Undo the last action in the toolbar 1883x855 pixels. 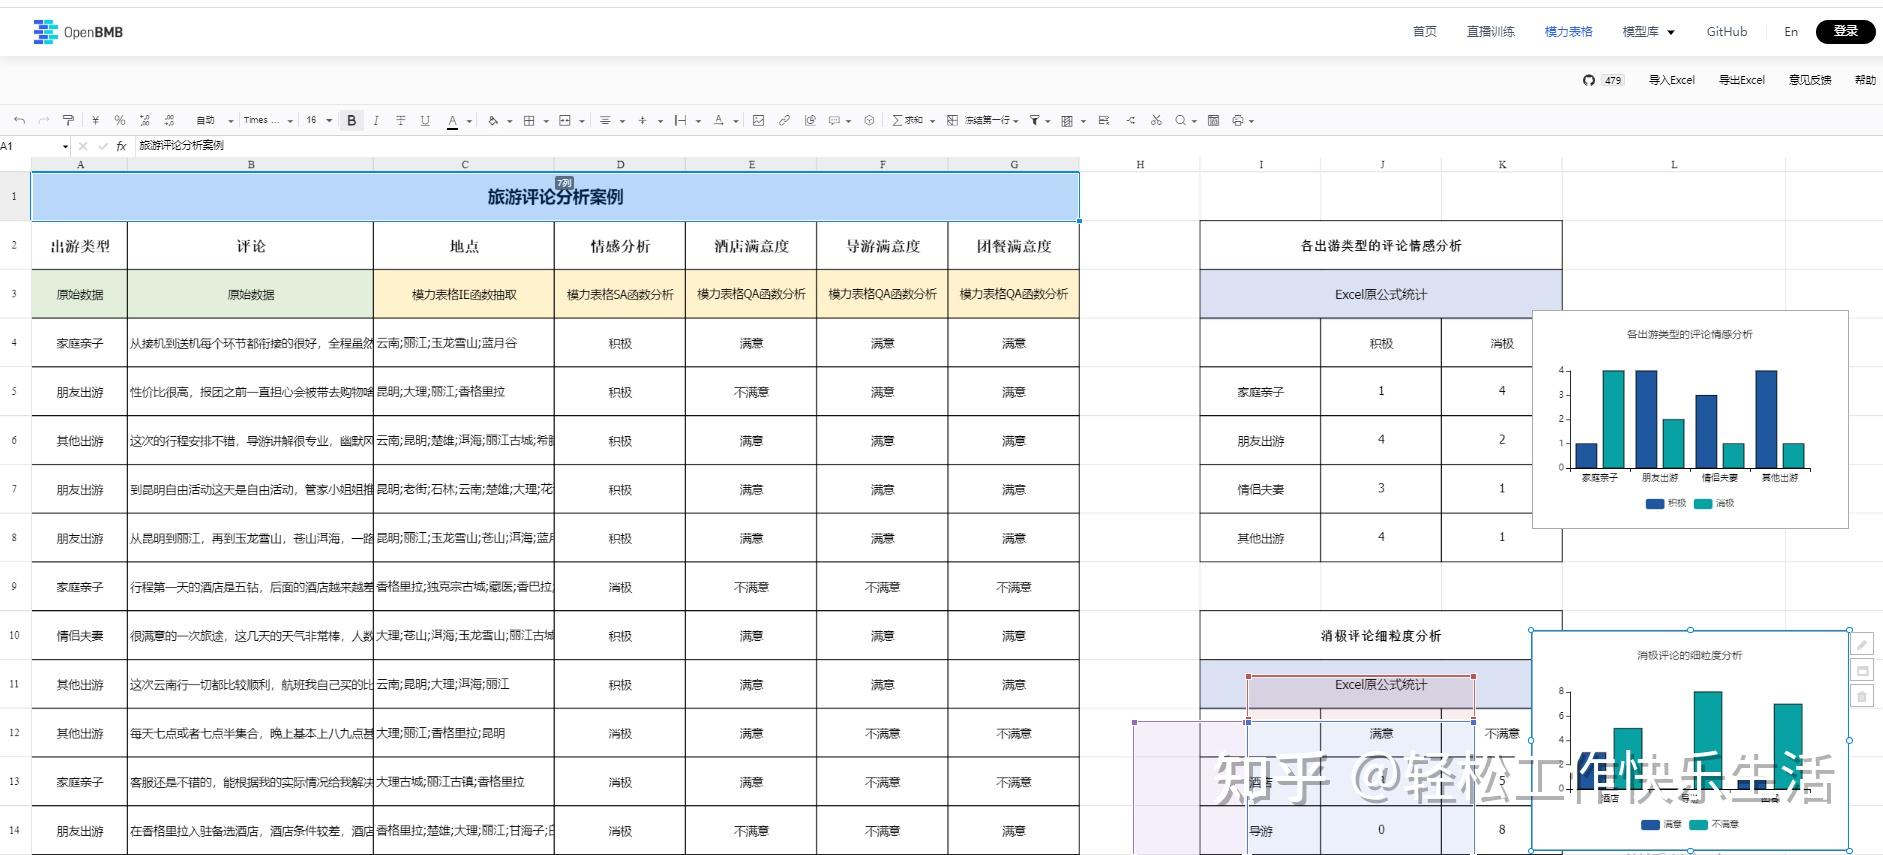[20, 120]
